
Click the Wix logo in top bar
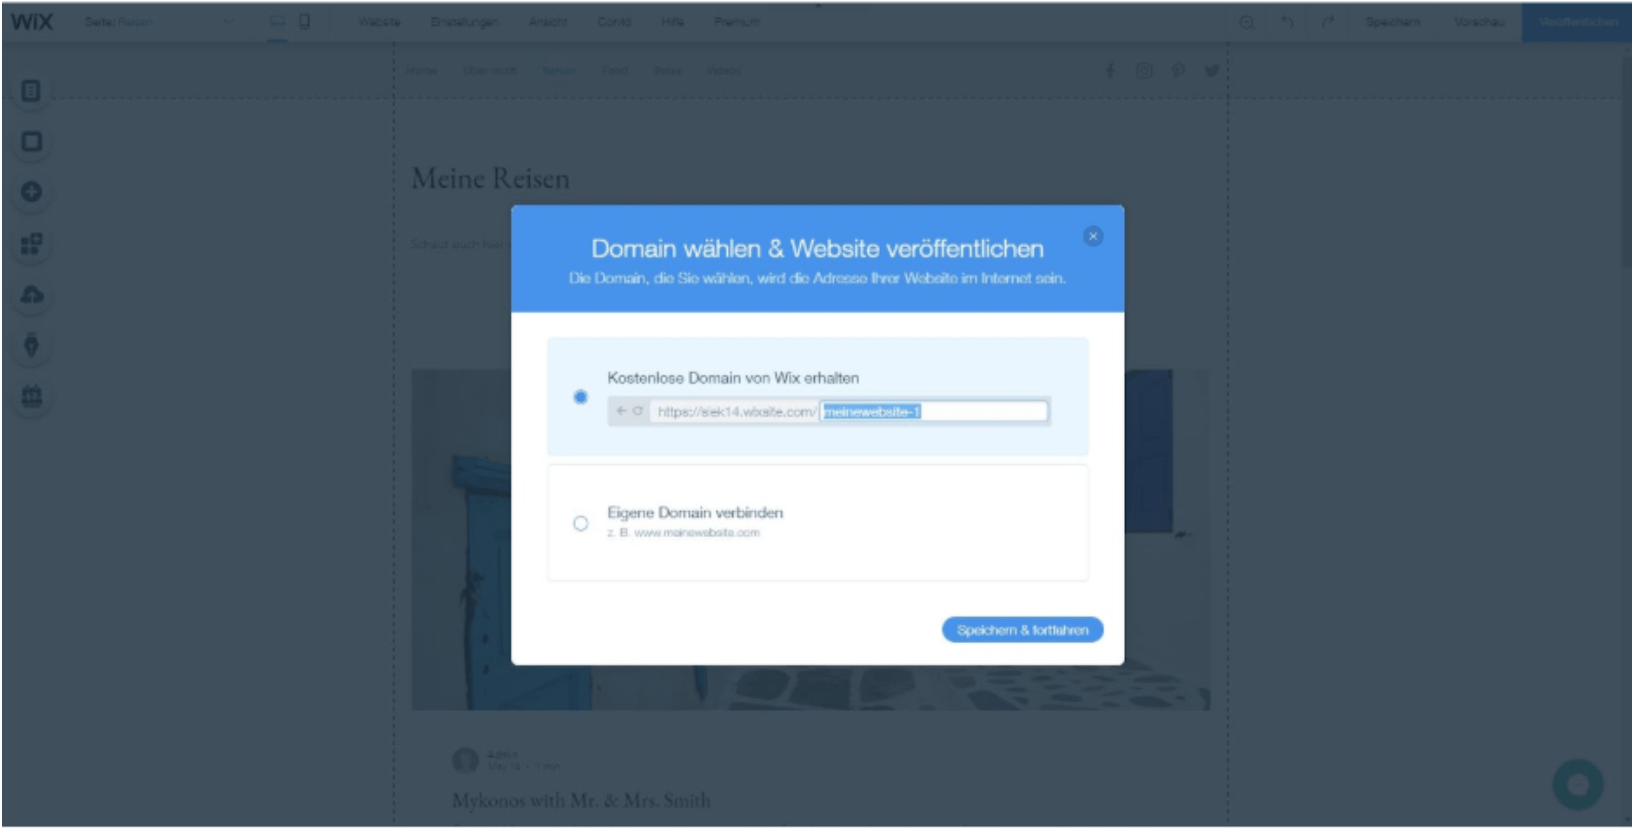click(x=32, y=21)
